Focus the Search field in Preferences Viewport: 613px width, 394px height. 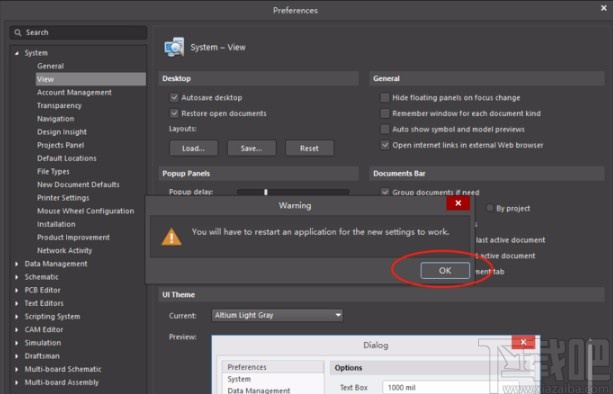[x=79, y=33]
